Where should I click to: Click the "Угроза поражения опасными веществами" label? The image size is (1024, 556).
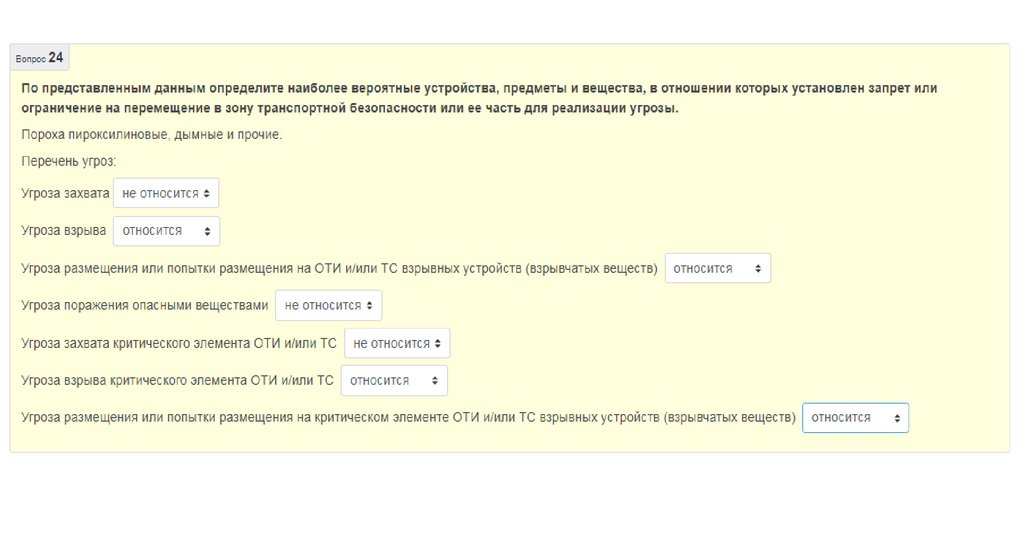[x=145, y=306]
